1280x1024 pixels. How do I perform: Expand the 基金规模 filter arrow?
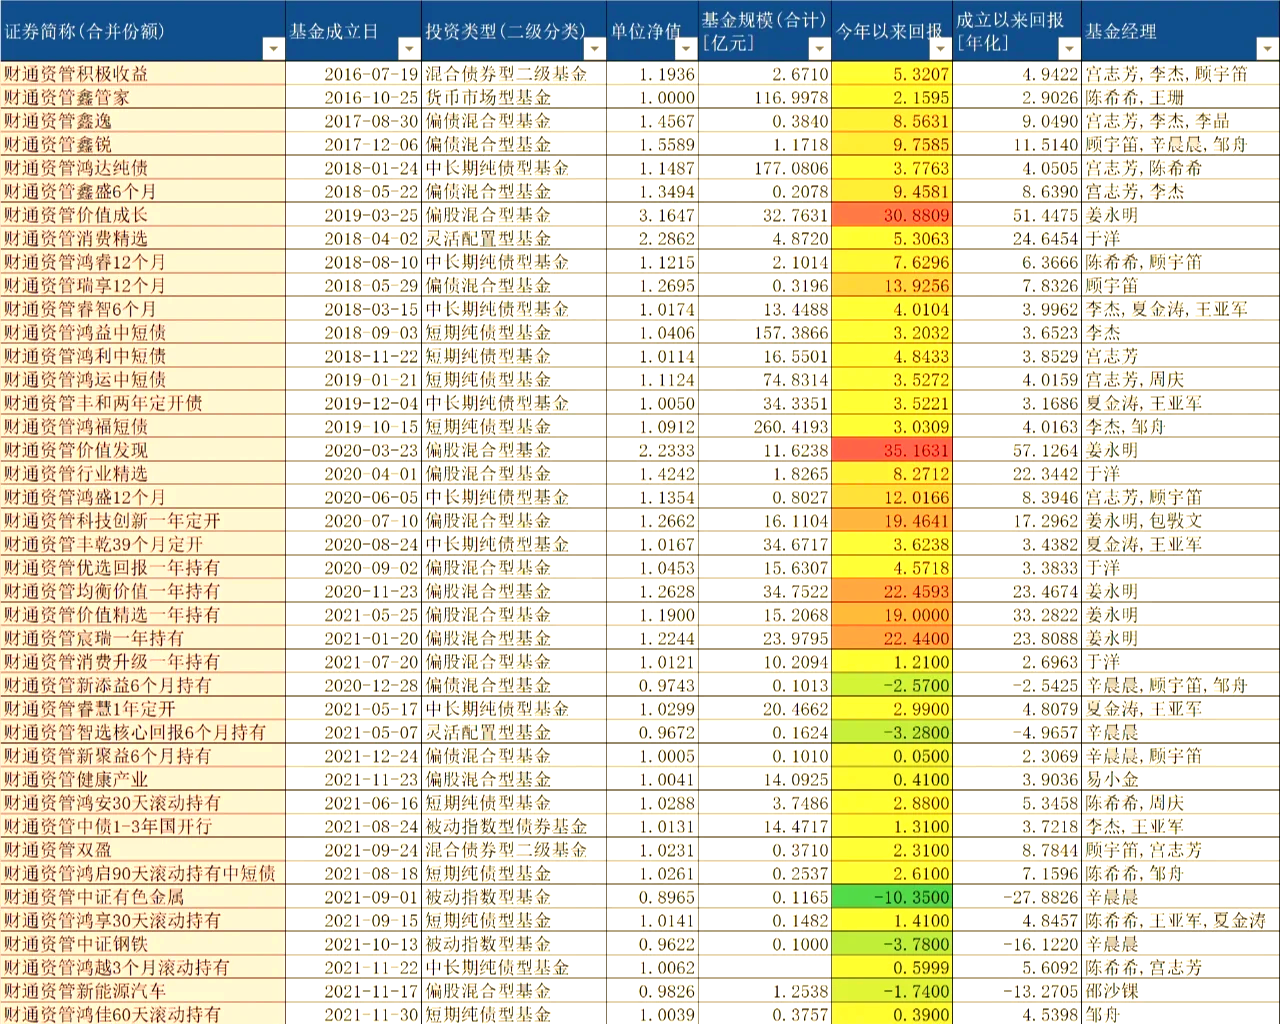click(x=819, y=48)
